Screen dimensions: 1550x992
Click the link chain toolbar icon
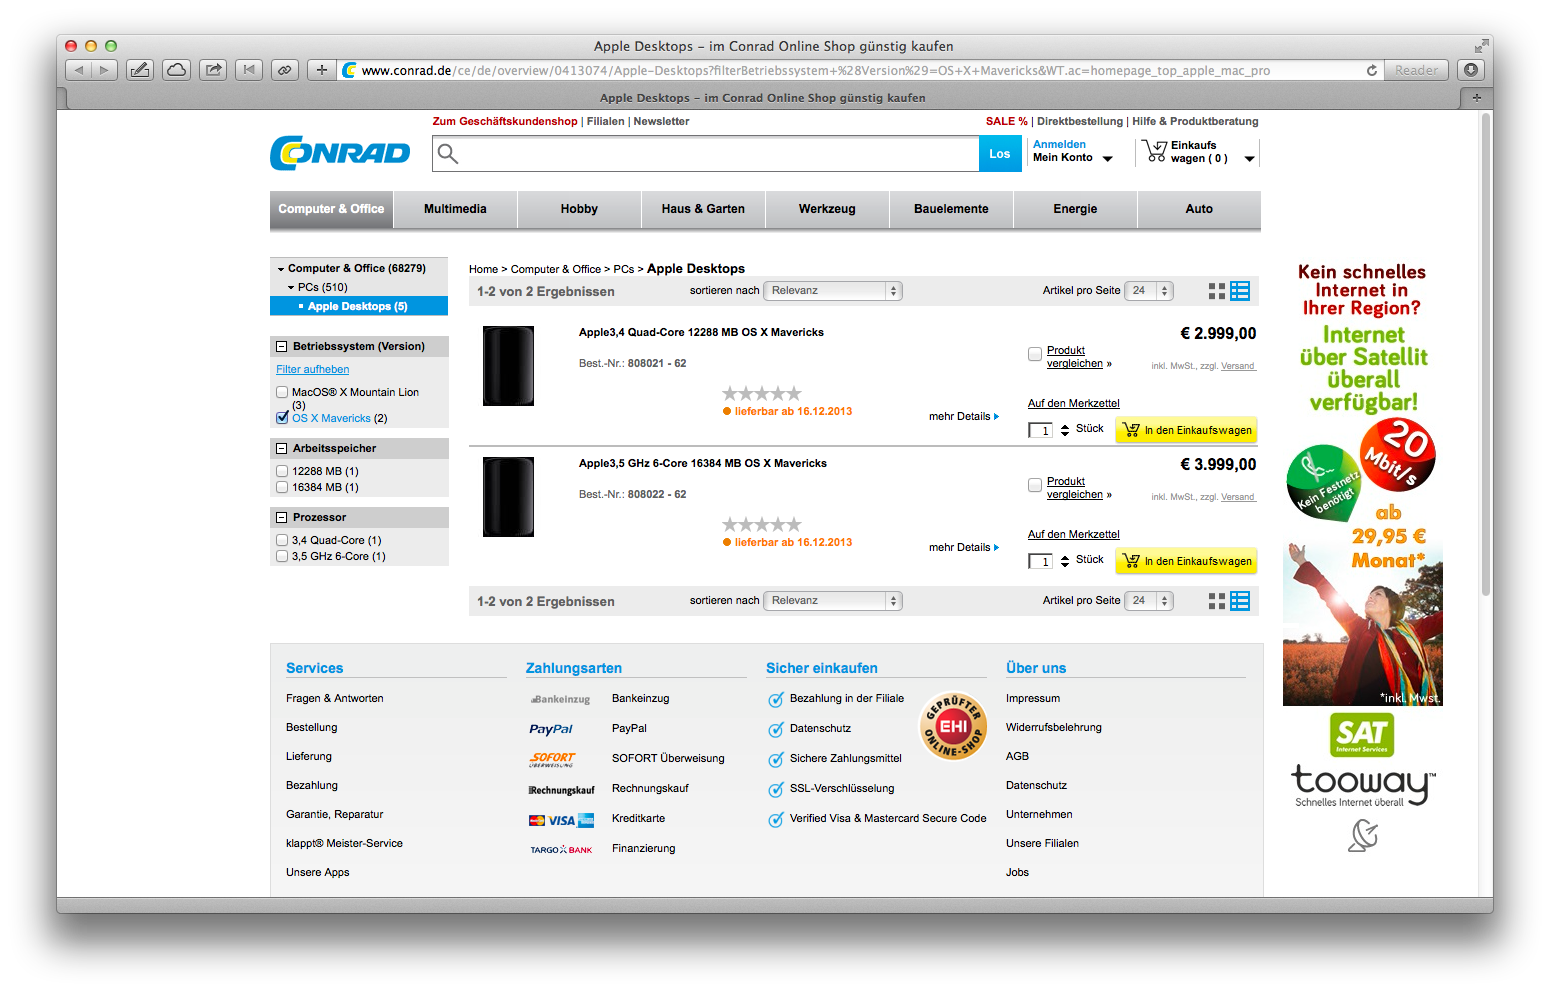[285, 70]
